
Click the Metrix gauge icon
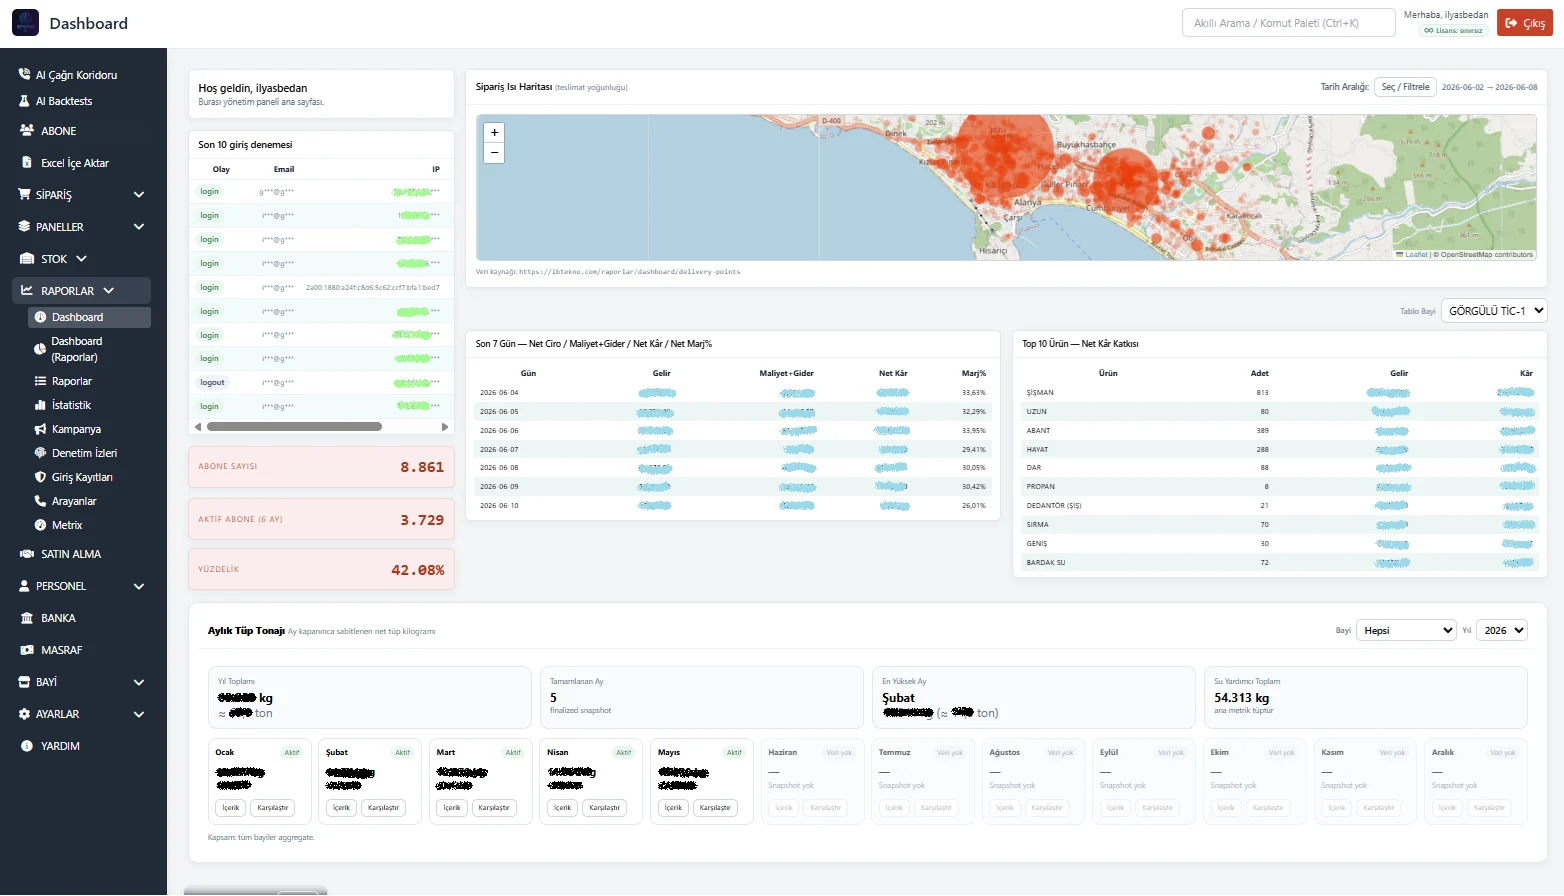[41, 525]
